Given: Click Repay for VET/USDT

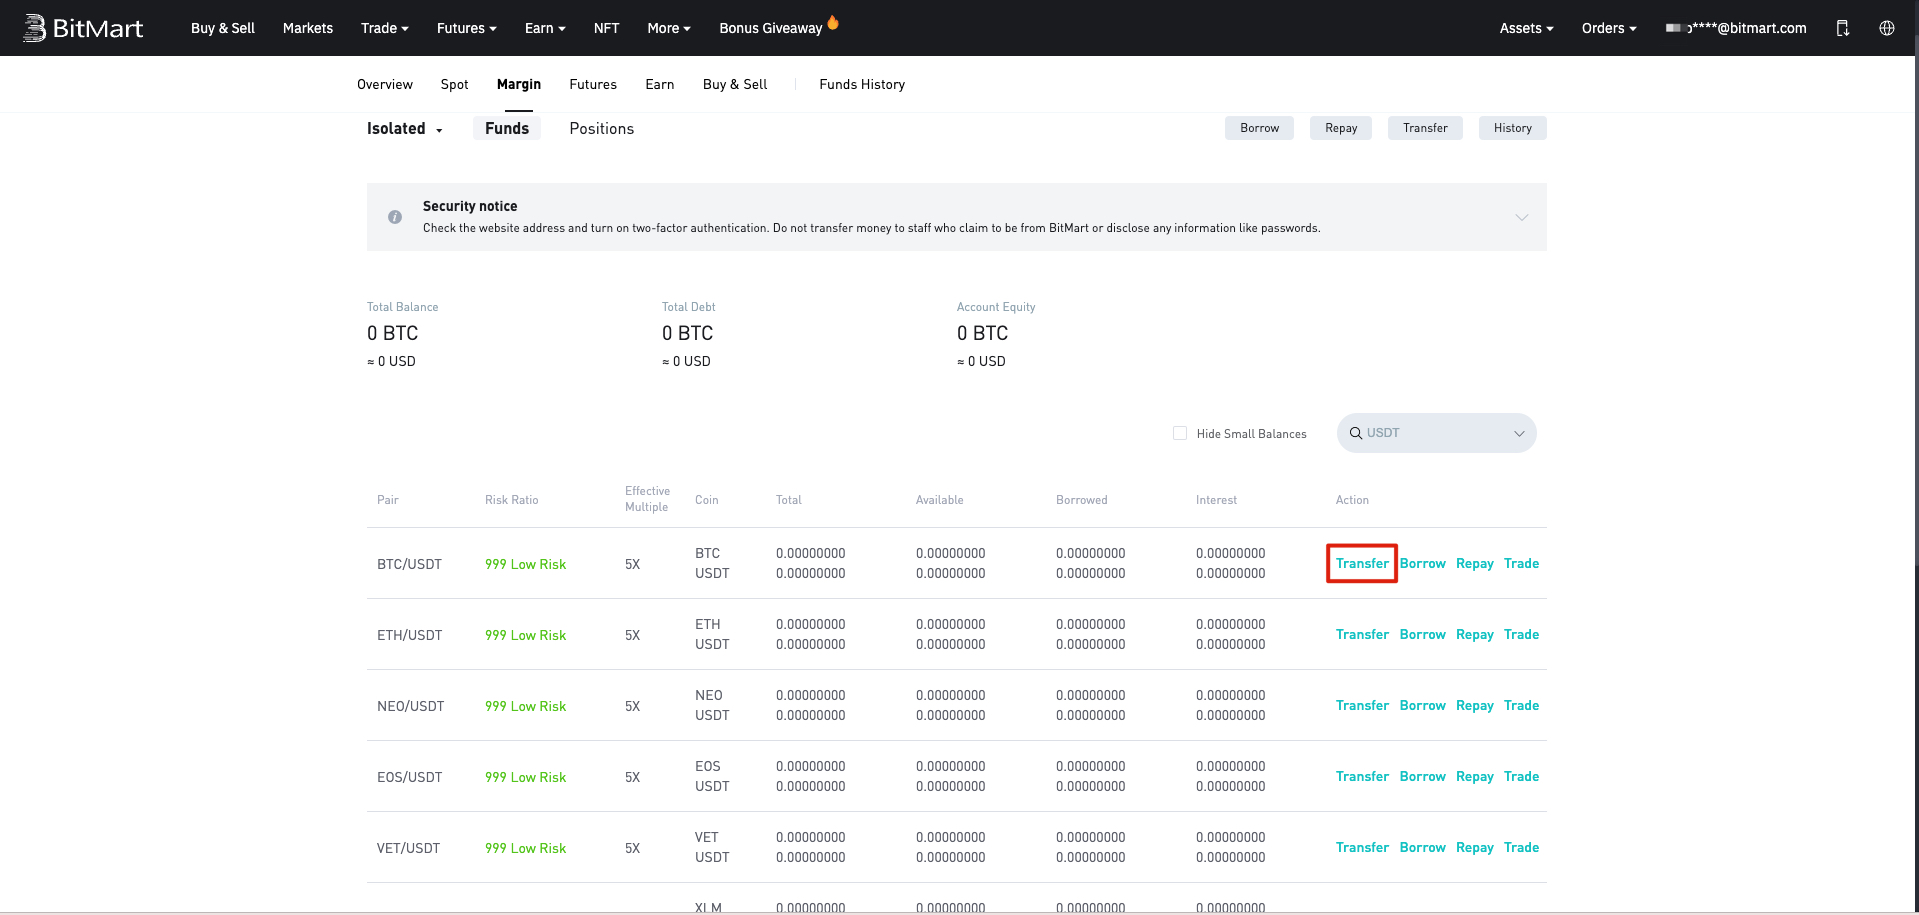Looking at the screenshot, I should click(1475, 847).
